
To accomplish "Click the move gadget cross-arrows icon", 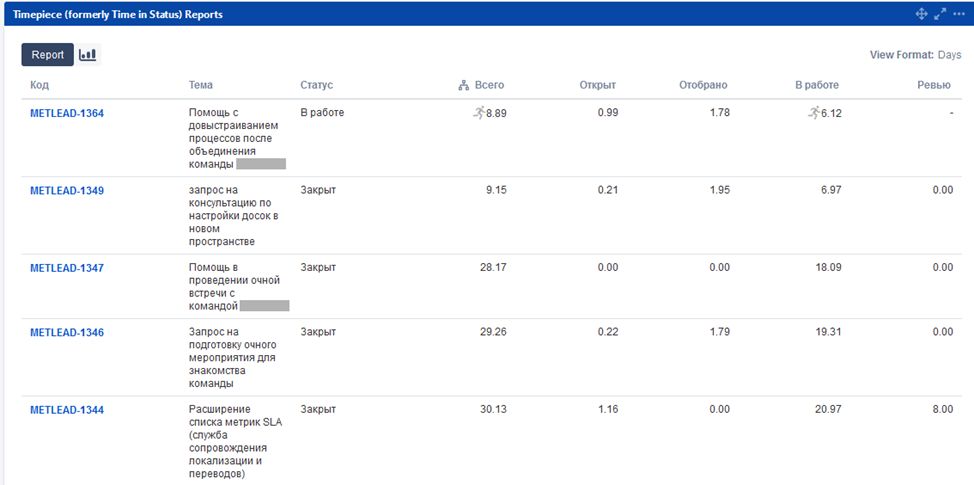I will (x=922, y=14).
